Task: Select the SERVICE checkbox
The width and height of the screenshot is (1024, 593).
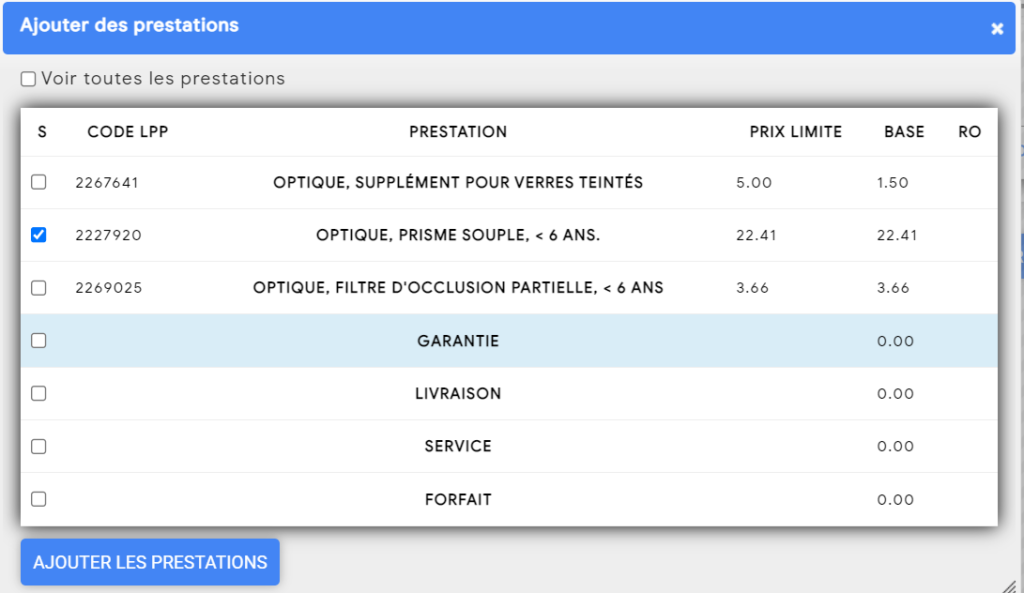Action: (x=39, y=446)
